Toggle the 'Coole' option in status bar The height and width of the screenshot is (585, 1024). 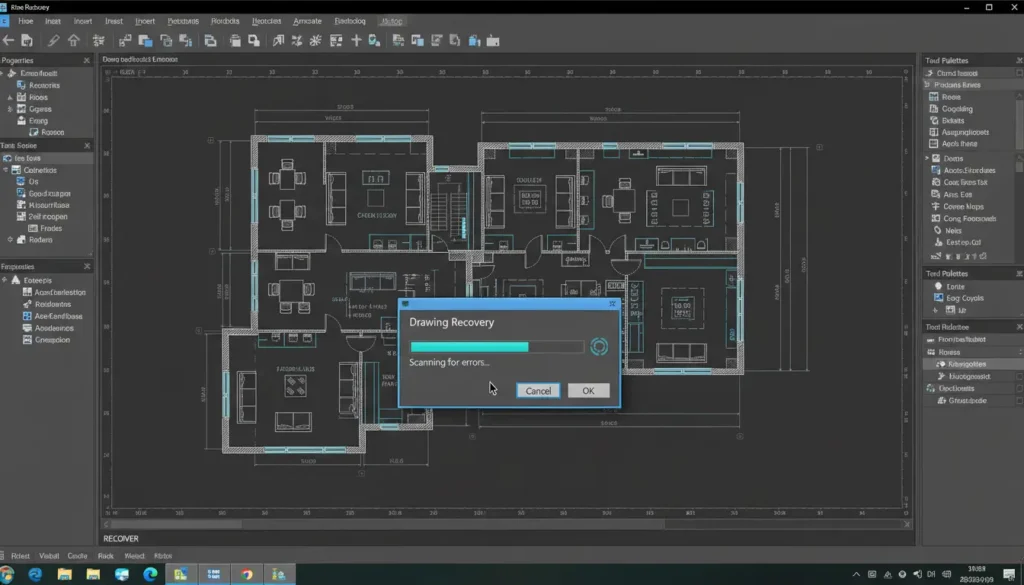coord(76,555)
